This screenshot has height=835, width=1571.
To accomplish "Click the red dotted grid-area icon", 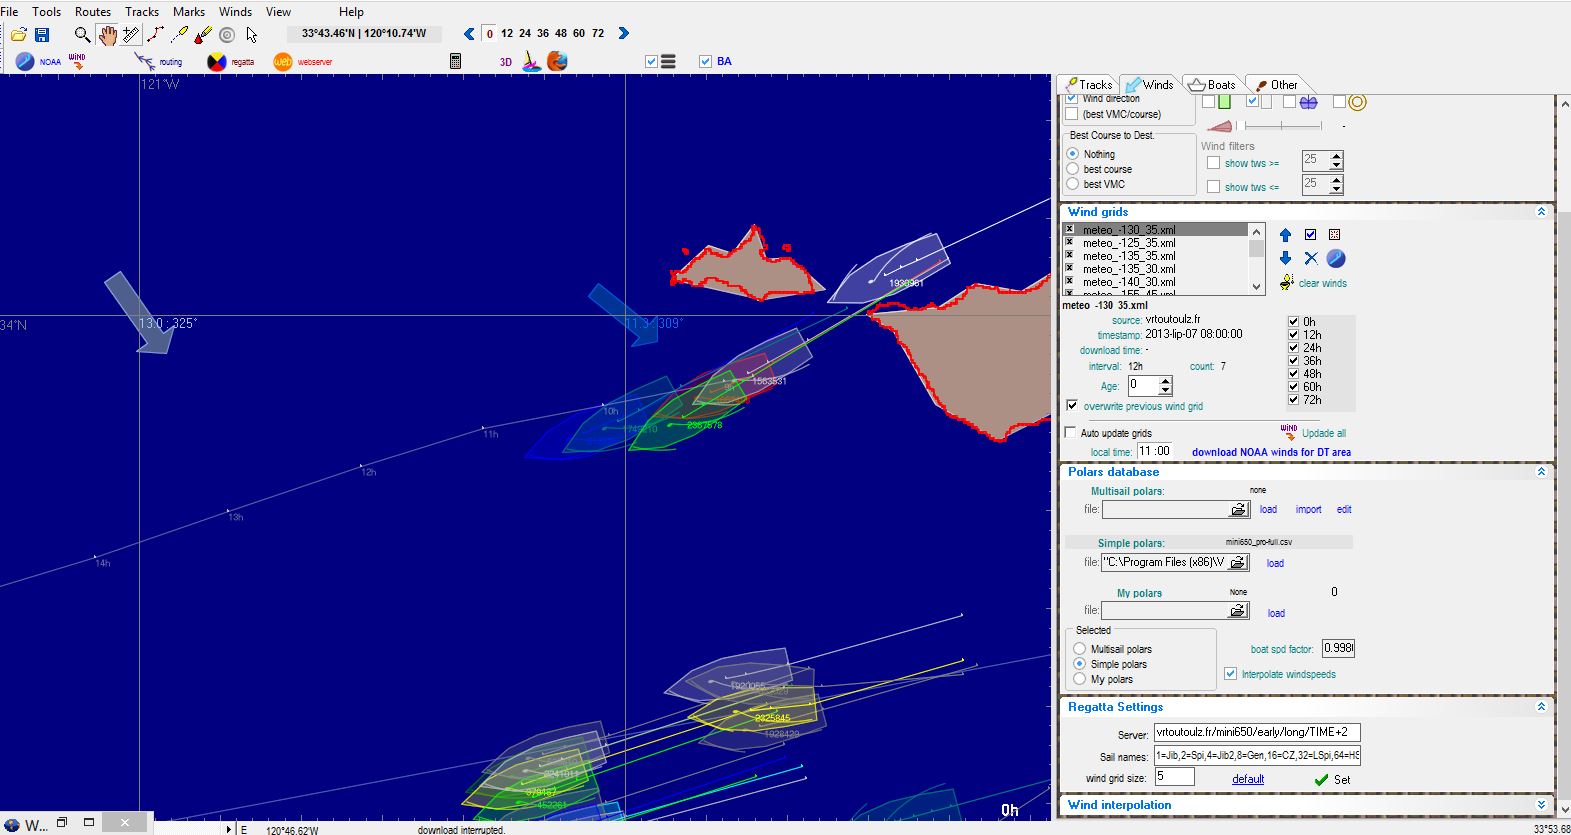I will [x=1334, y=235].
